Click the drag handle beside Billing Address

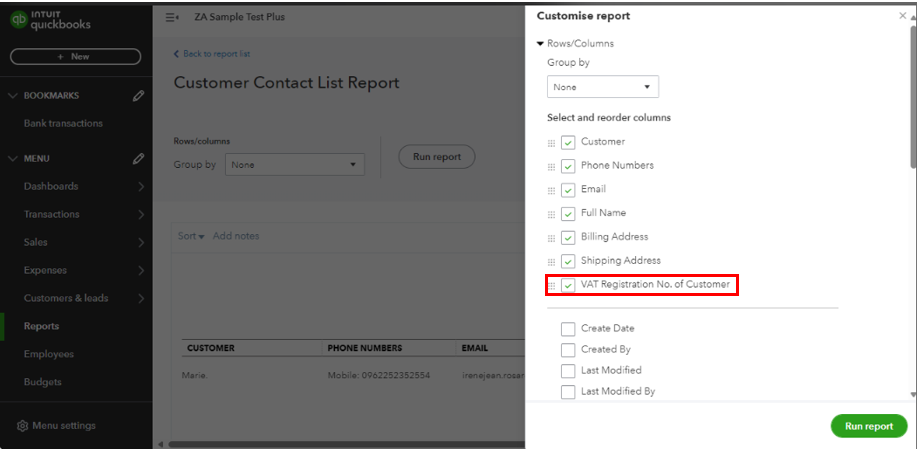point(551,238)
